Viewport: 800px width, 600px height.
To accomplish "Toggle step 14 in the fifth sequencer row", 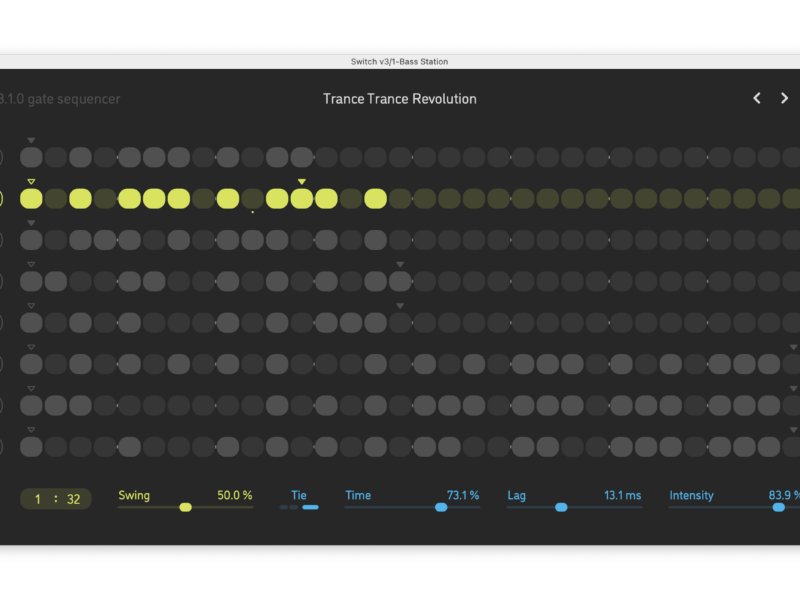I will (351, 322).
